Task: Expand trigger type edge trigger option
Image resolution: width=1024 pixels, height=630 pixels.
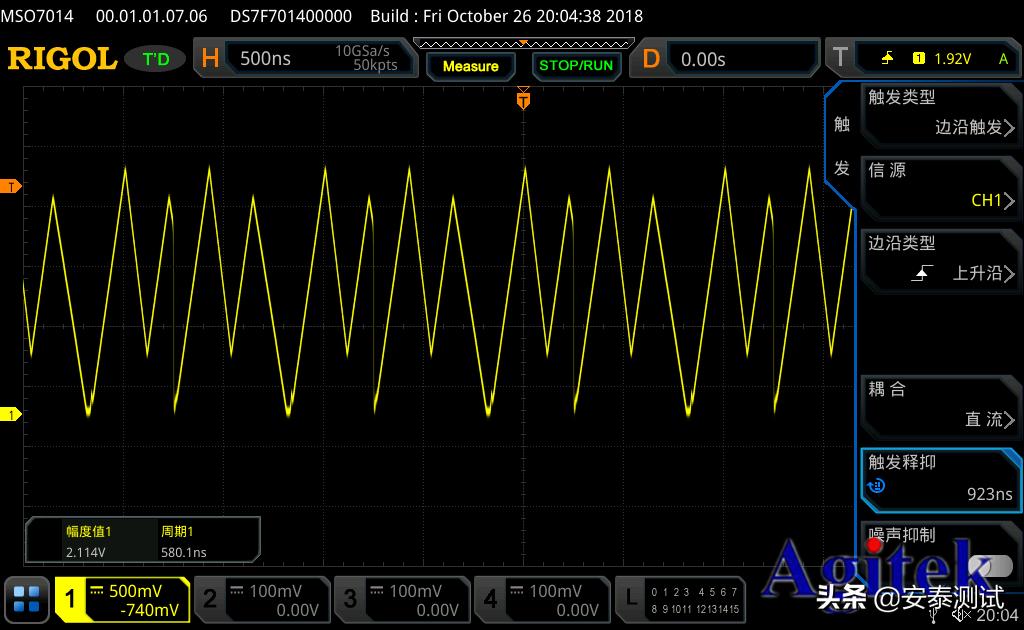Action: pyautogui.click(x=940, y=113)
